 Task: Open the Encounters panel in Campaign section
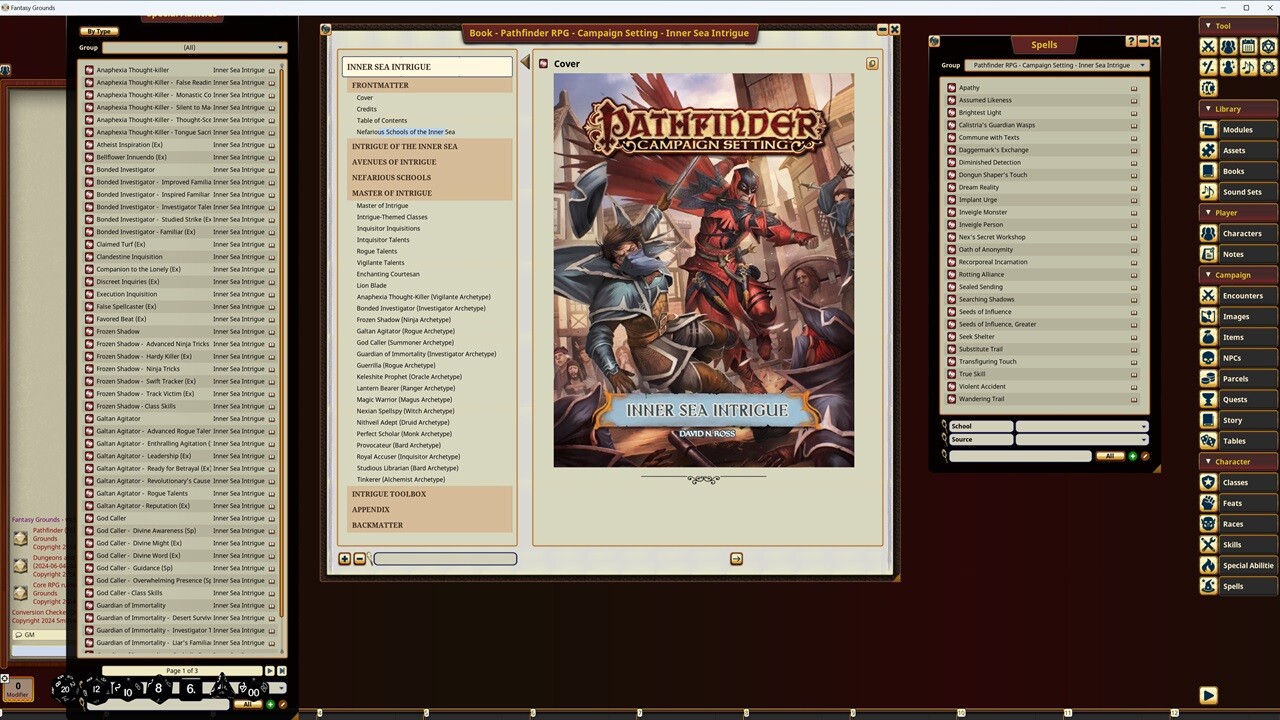(1242, 295)
